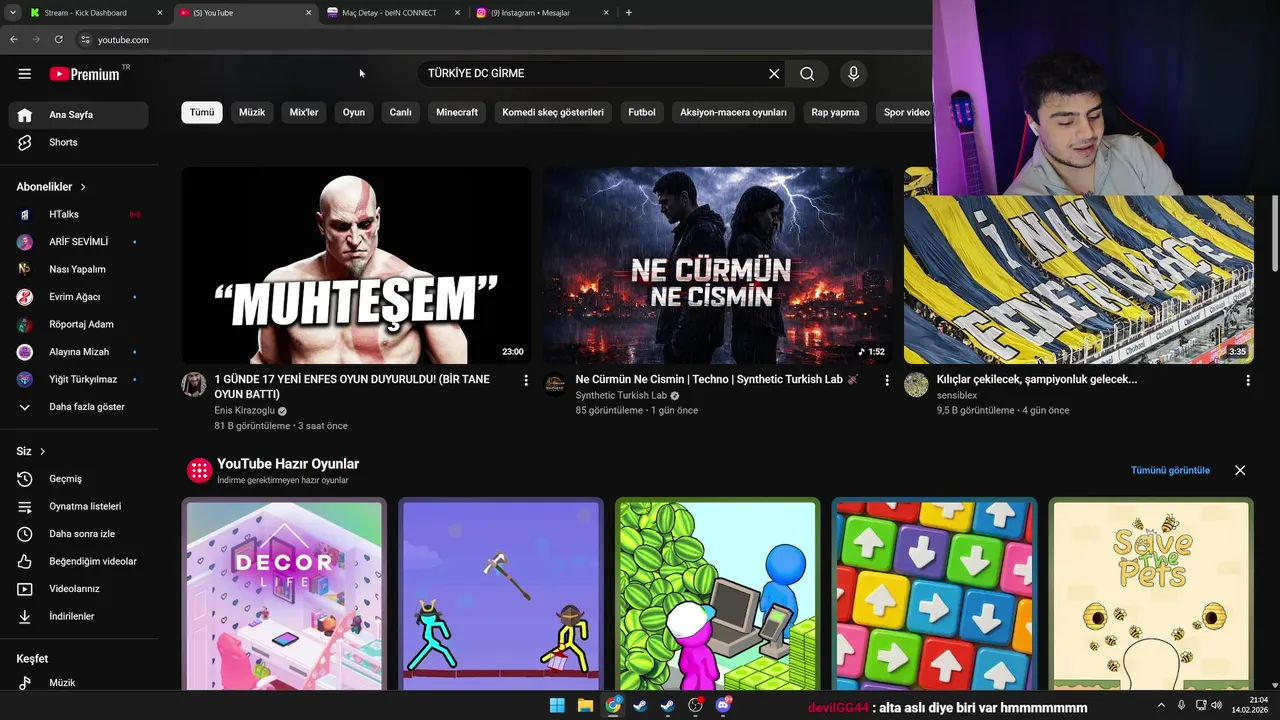Open Müzik under Keşfet
Viewport: 1280px width, 720px height.
tap(78, 682)
